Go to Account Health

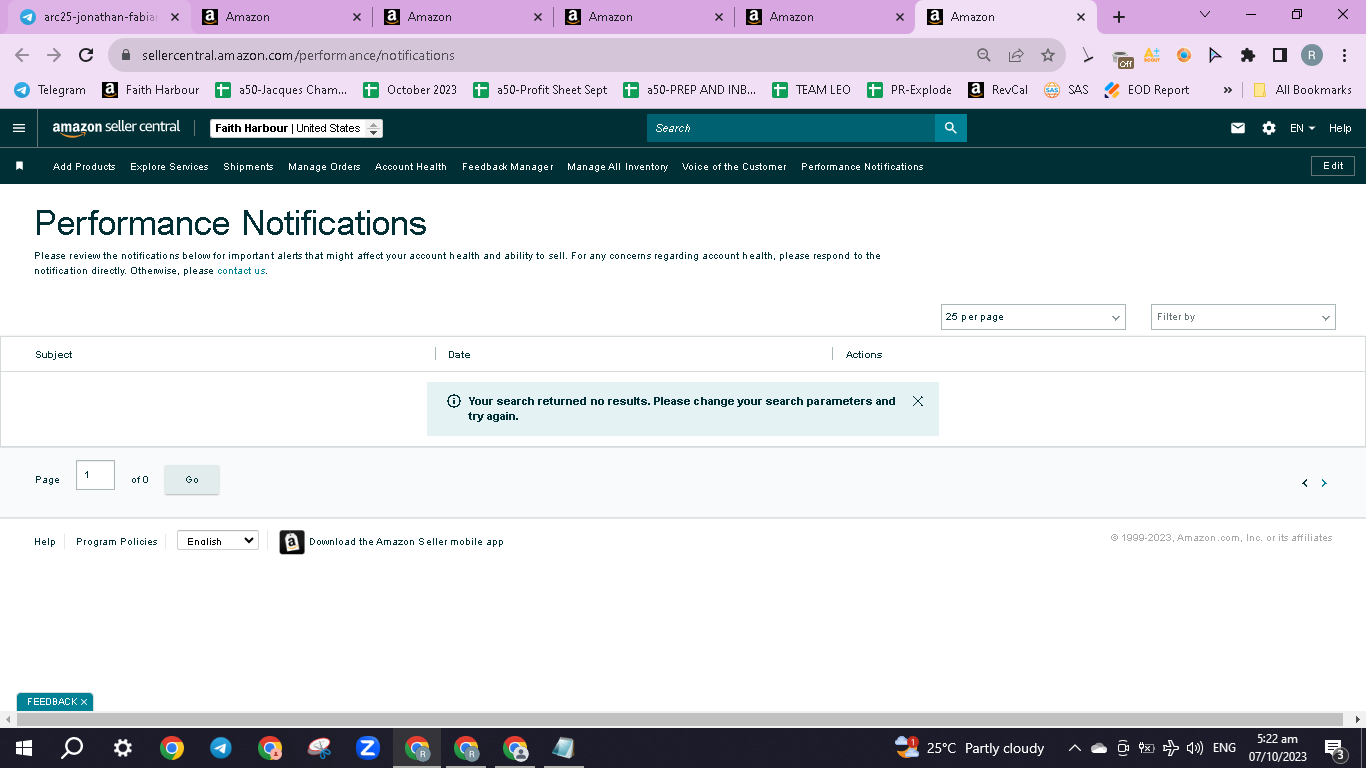point(411,167)
